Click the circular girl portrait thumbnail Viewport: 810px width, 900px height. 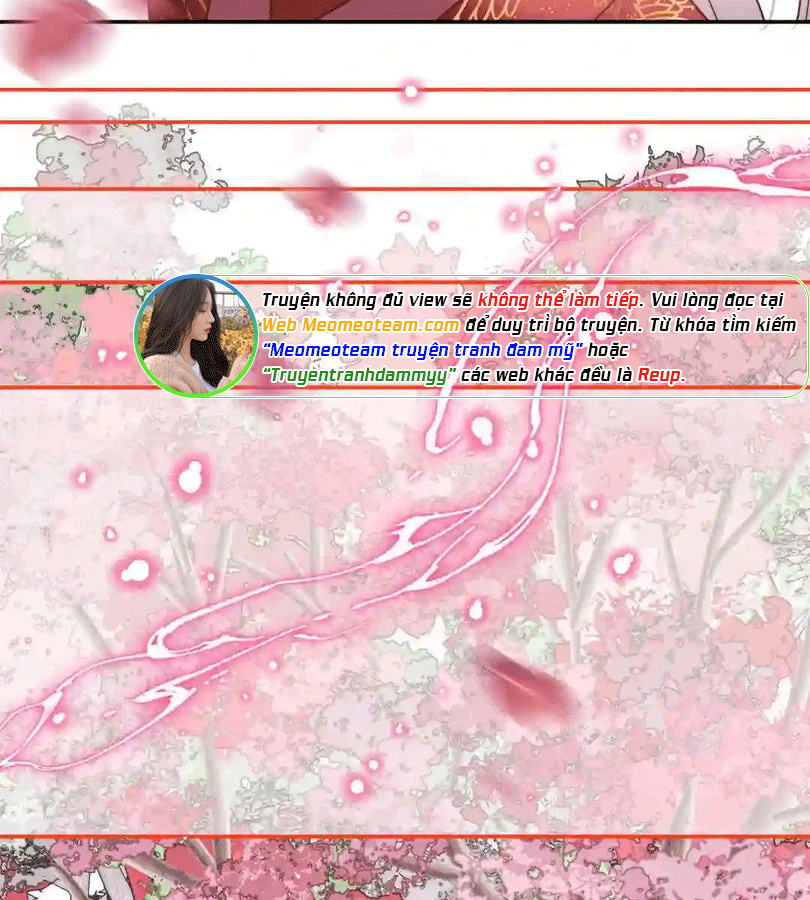point(196,336)
